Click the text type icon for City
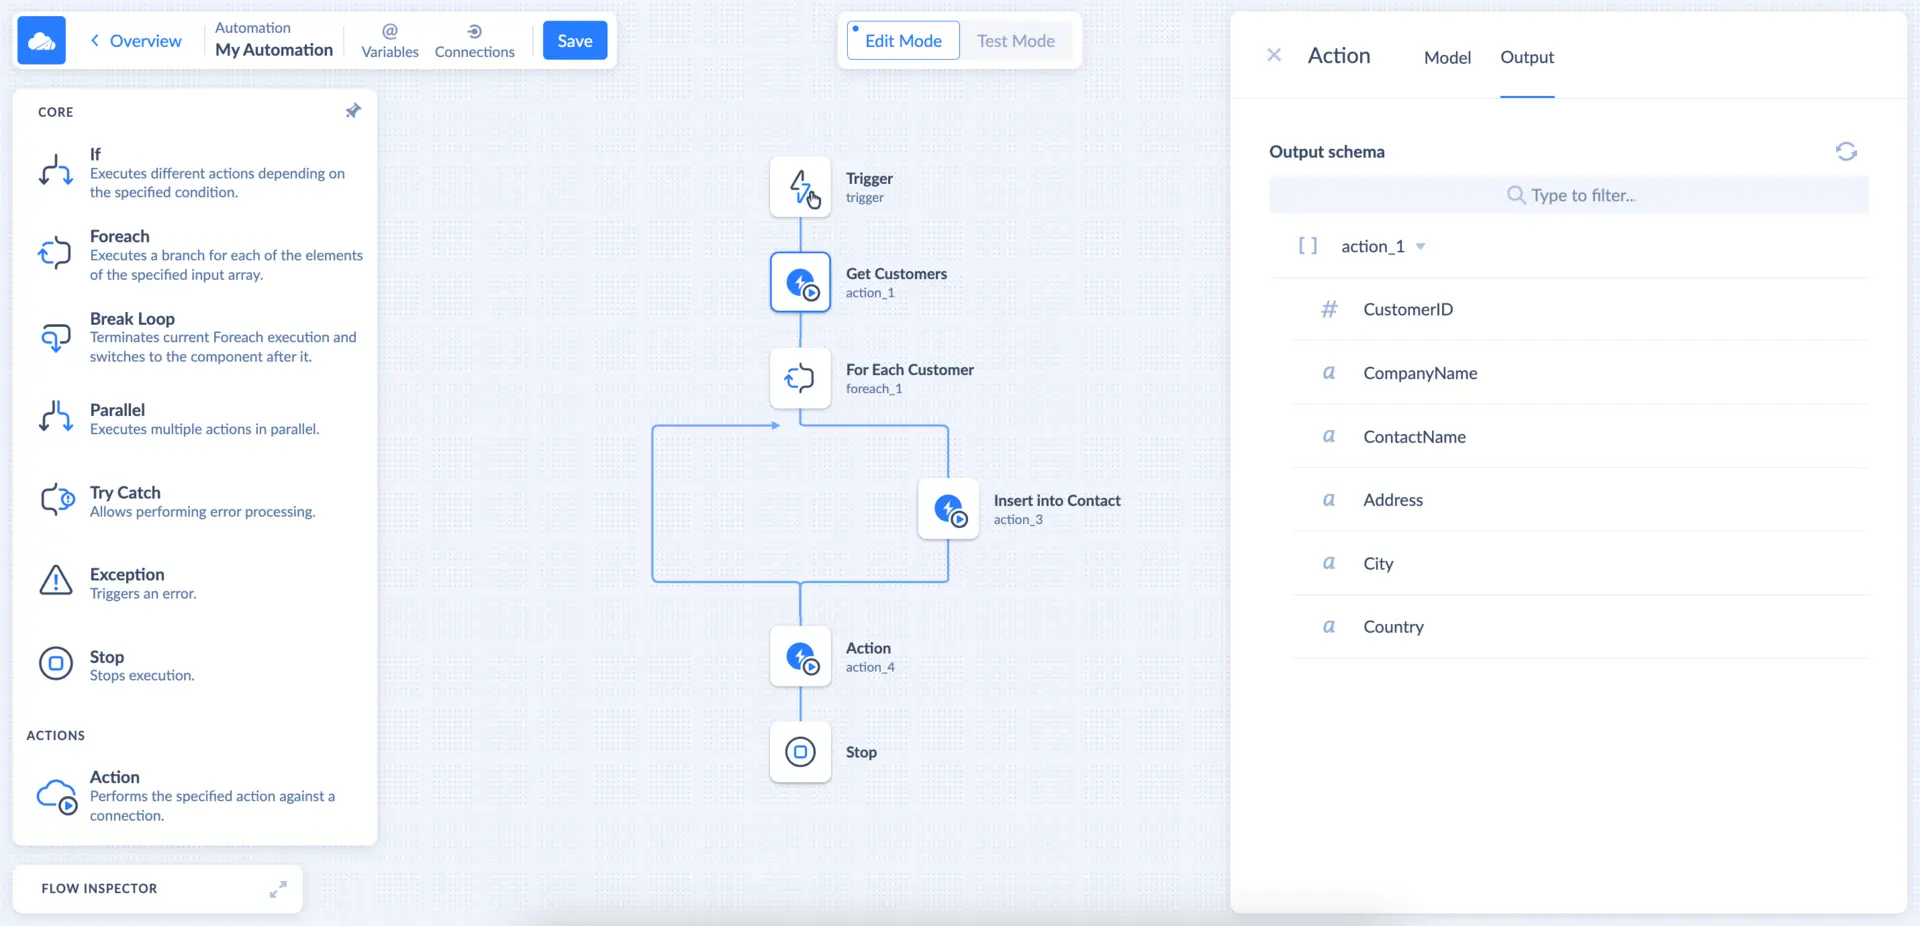The image size is (1920, 926). [x=1329, y=563]
